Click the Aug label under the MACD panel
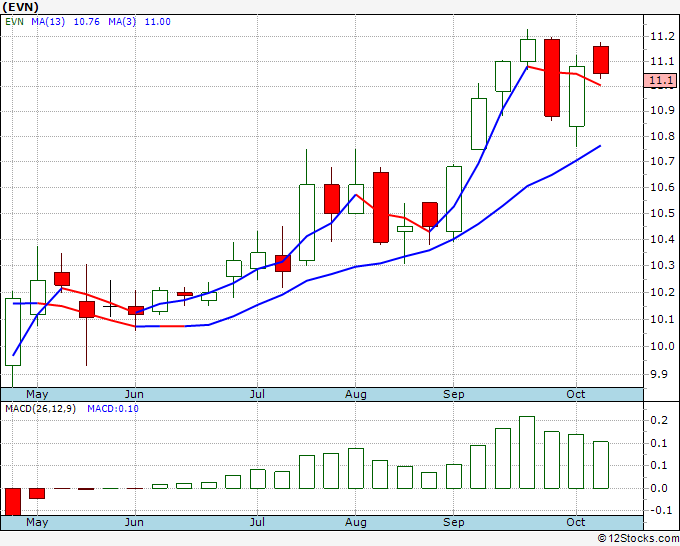Screen dimensions: 680x546 (356, 523)
